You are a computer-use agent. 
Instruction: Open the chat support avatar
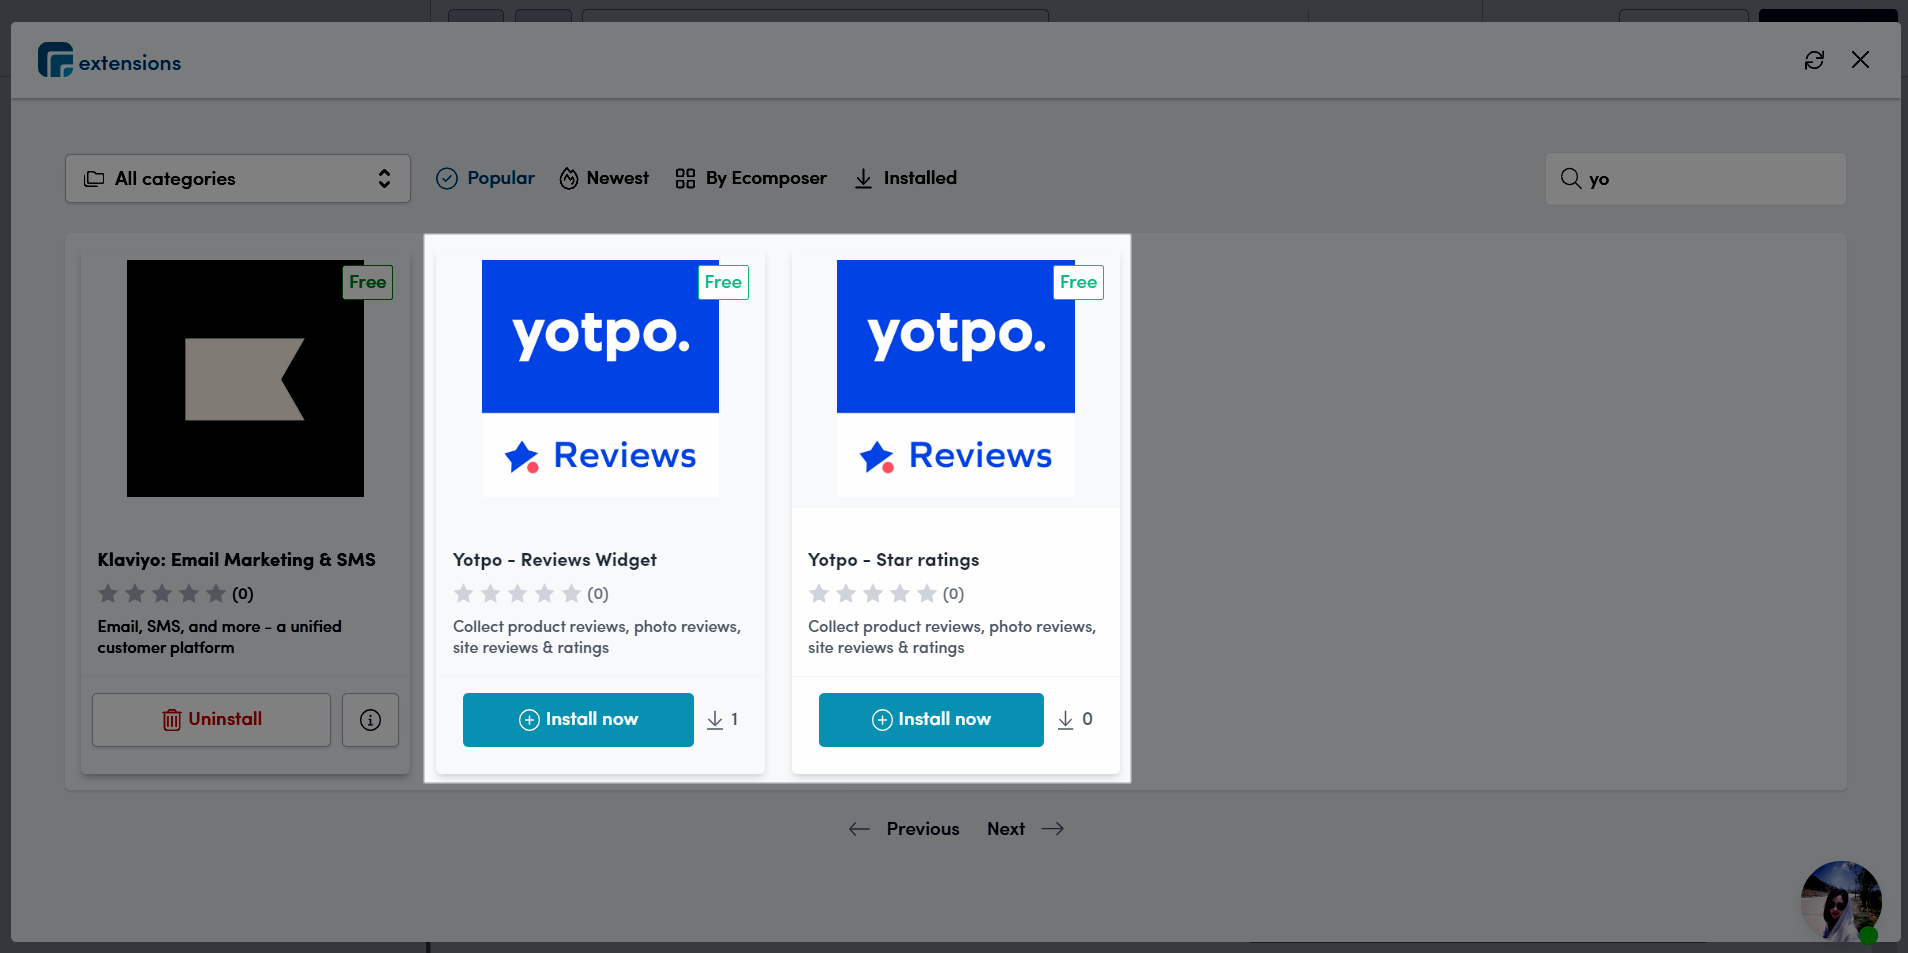tap(1841, 902)
